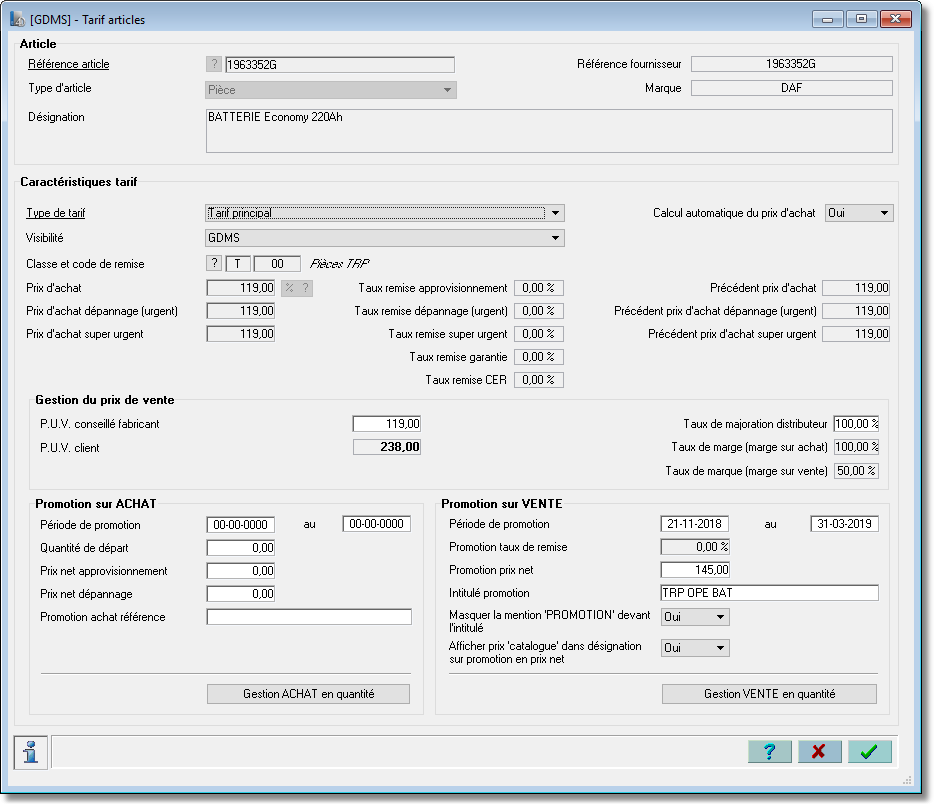Click Gestion ACHAT en quantité button
The height and width of the screenshot is (806, 934).
[x=309, y=694]
